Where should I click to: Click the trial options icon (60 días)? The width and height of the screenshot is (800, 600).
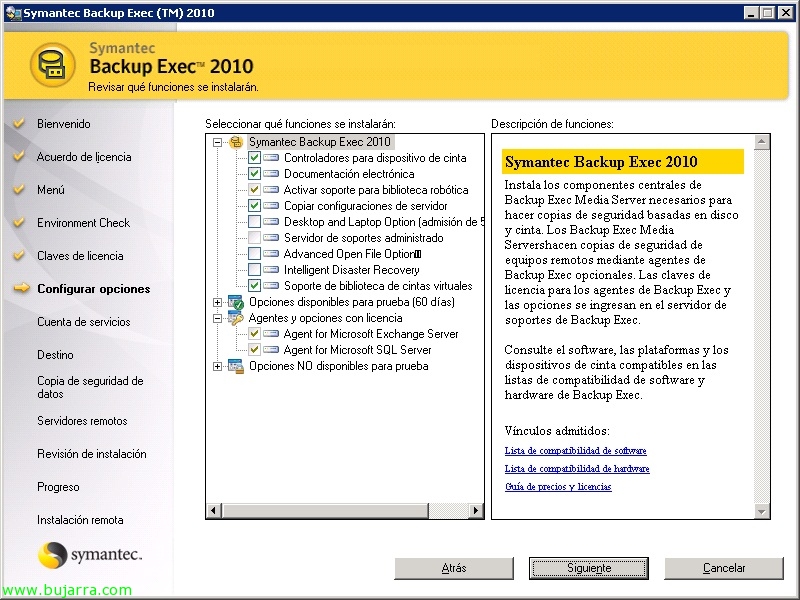[236, 302]
